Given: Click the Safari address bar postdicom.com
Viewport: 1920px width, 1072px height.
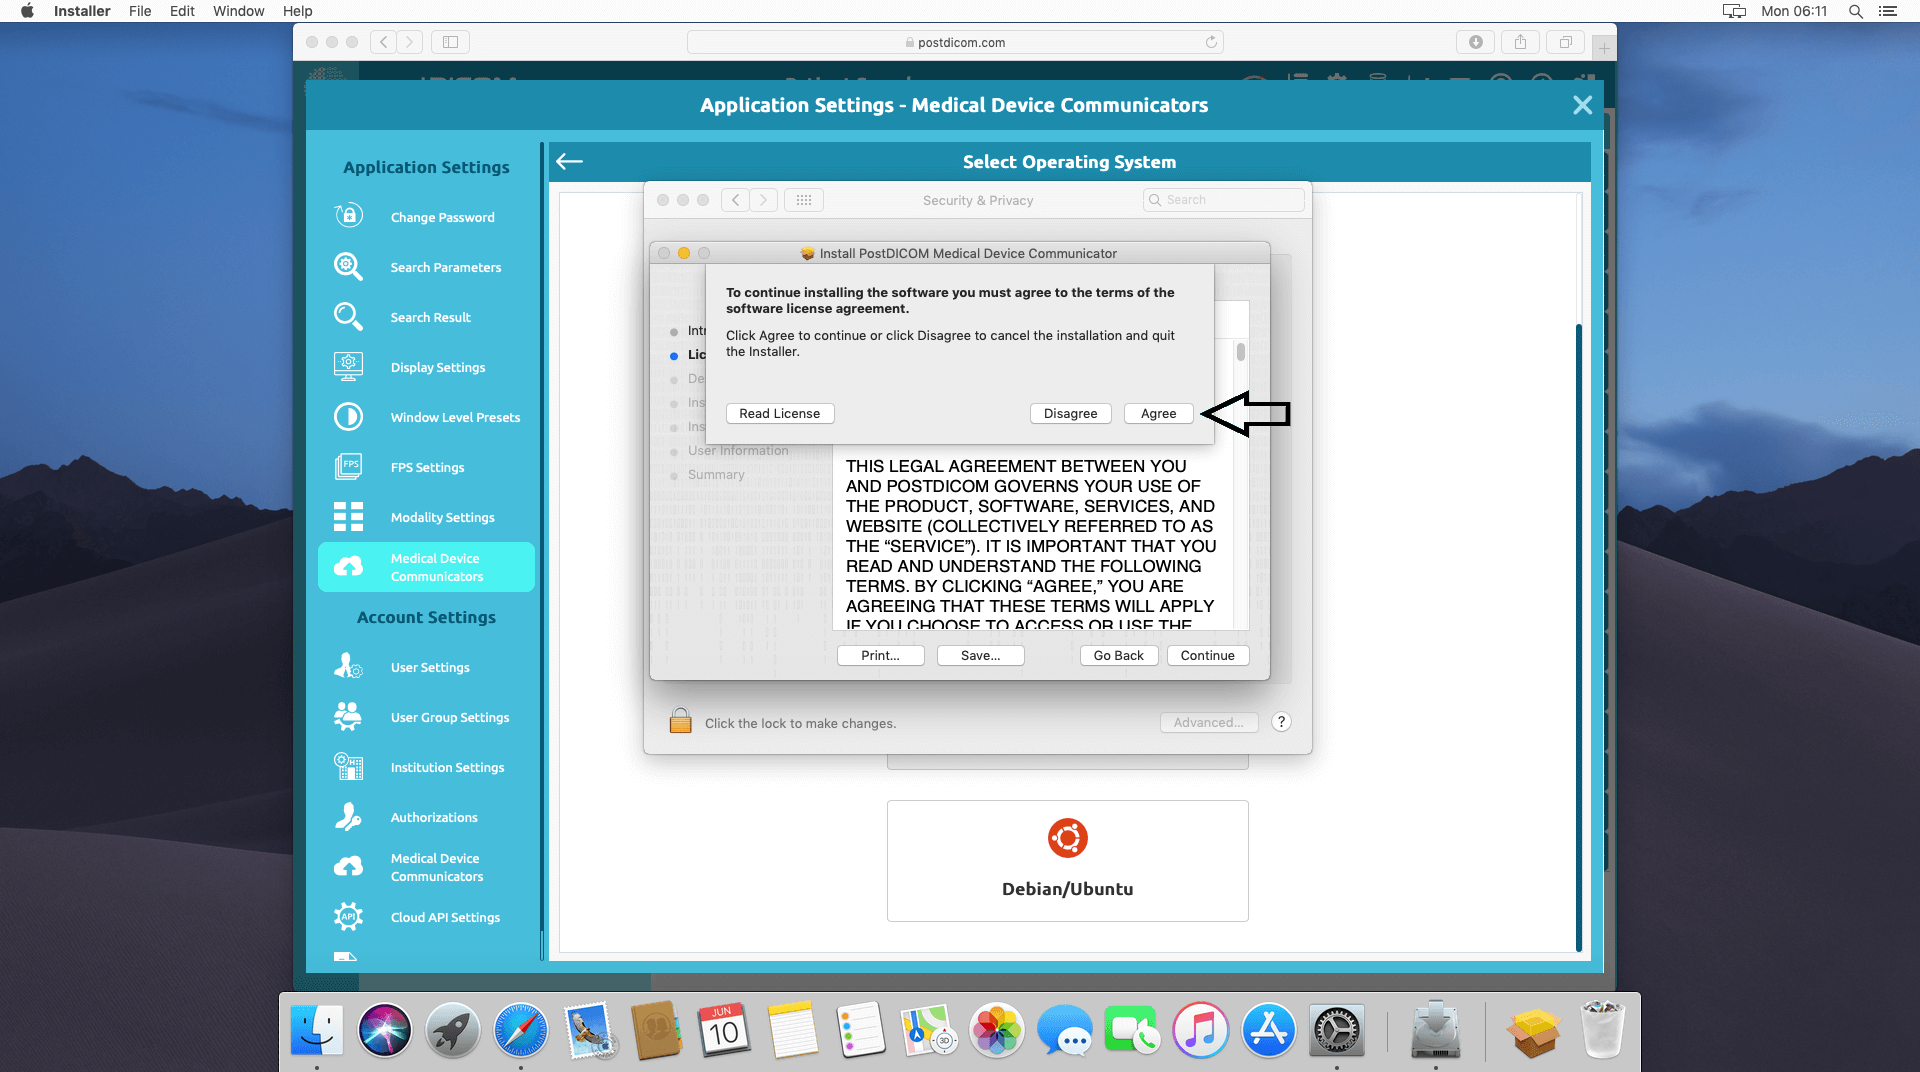Looking at the screenshot, I should pyautogui.click(x=955, y=42).
